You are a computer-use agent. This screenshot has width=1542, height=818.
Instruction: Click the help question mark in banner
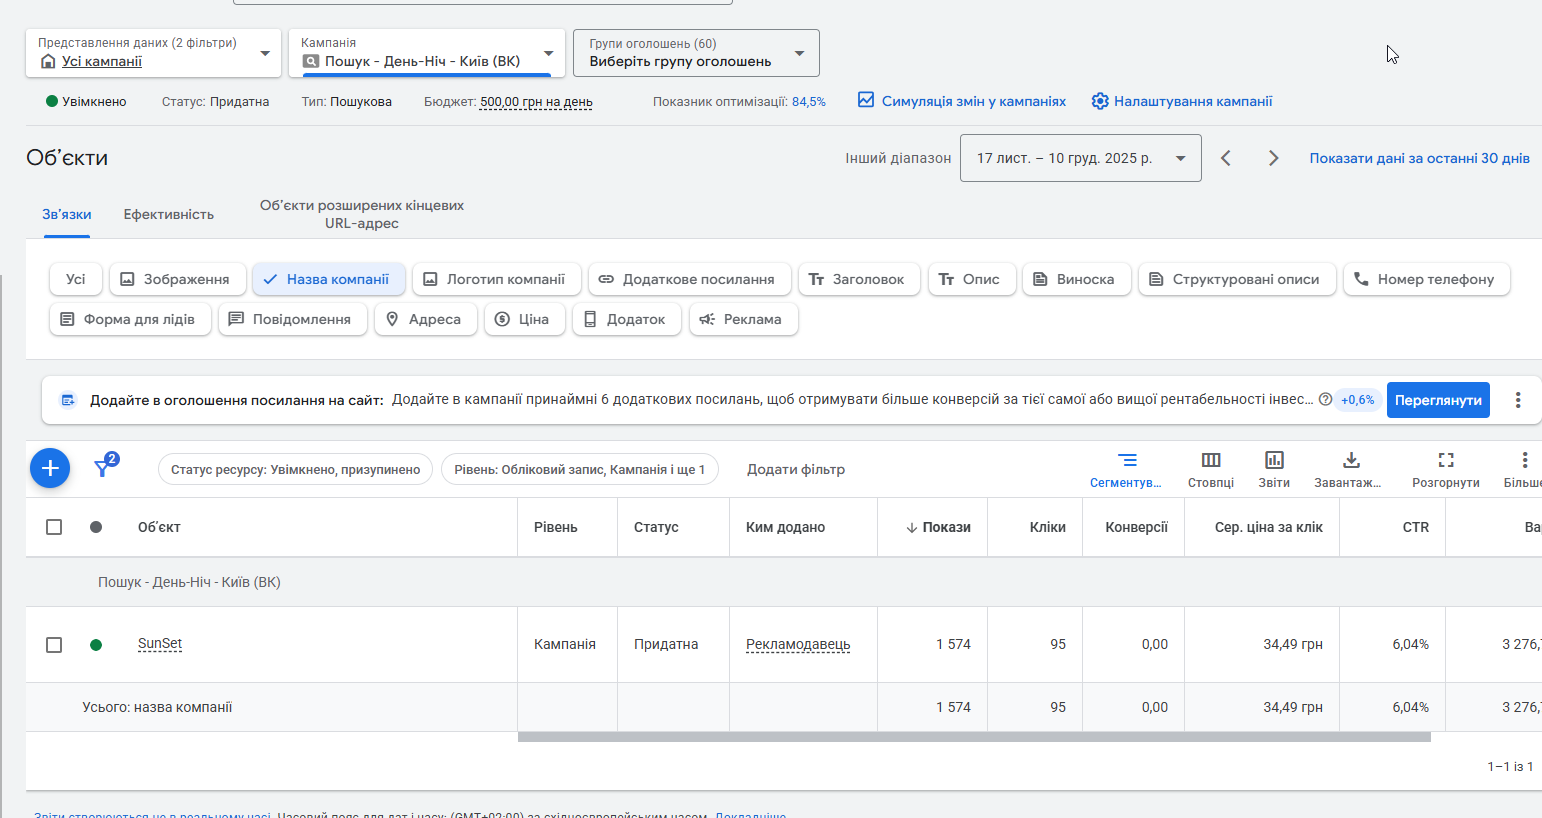pos(1325,399)
